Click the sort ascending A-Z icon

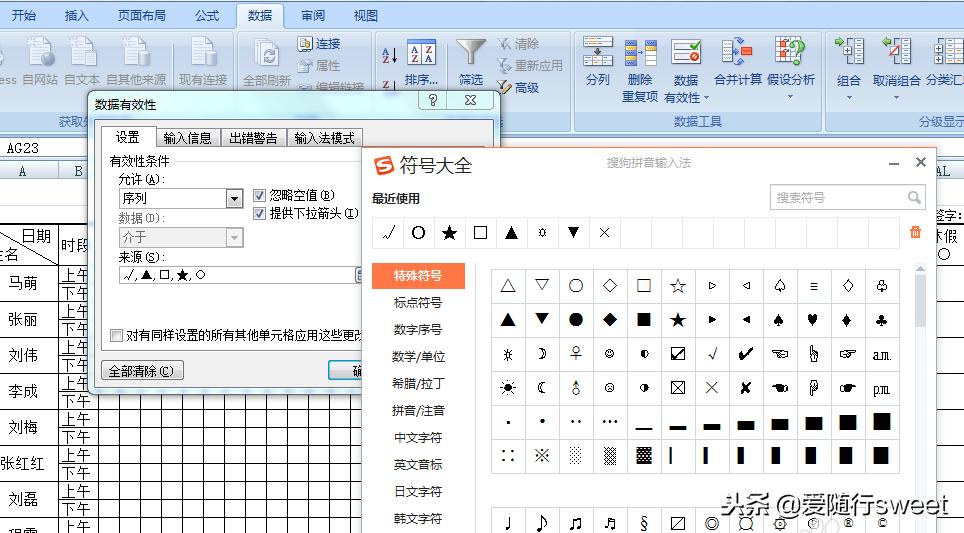click(389, 55)
